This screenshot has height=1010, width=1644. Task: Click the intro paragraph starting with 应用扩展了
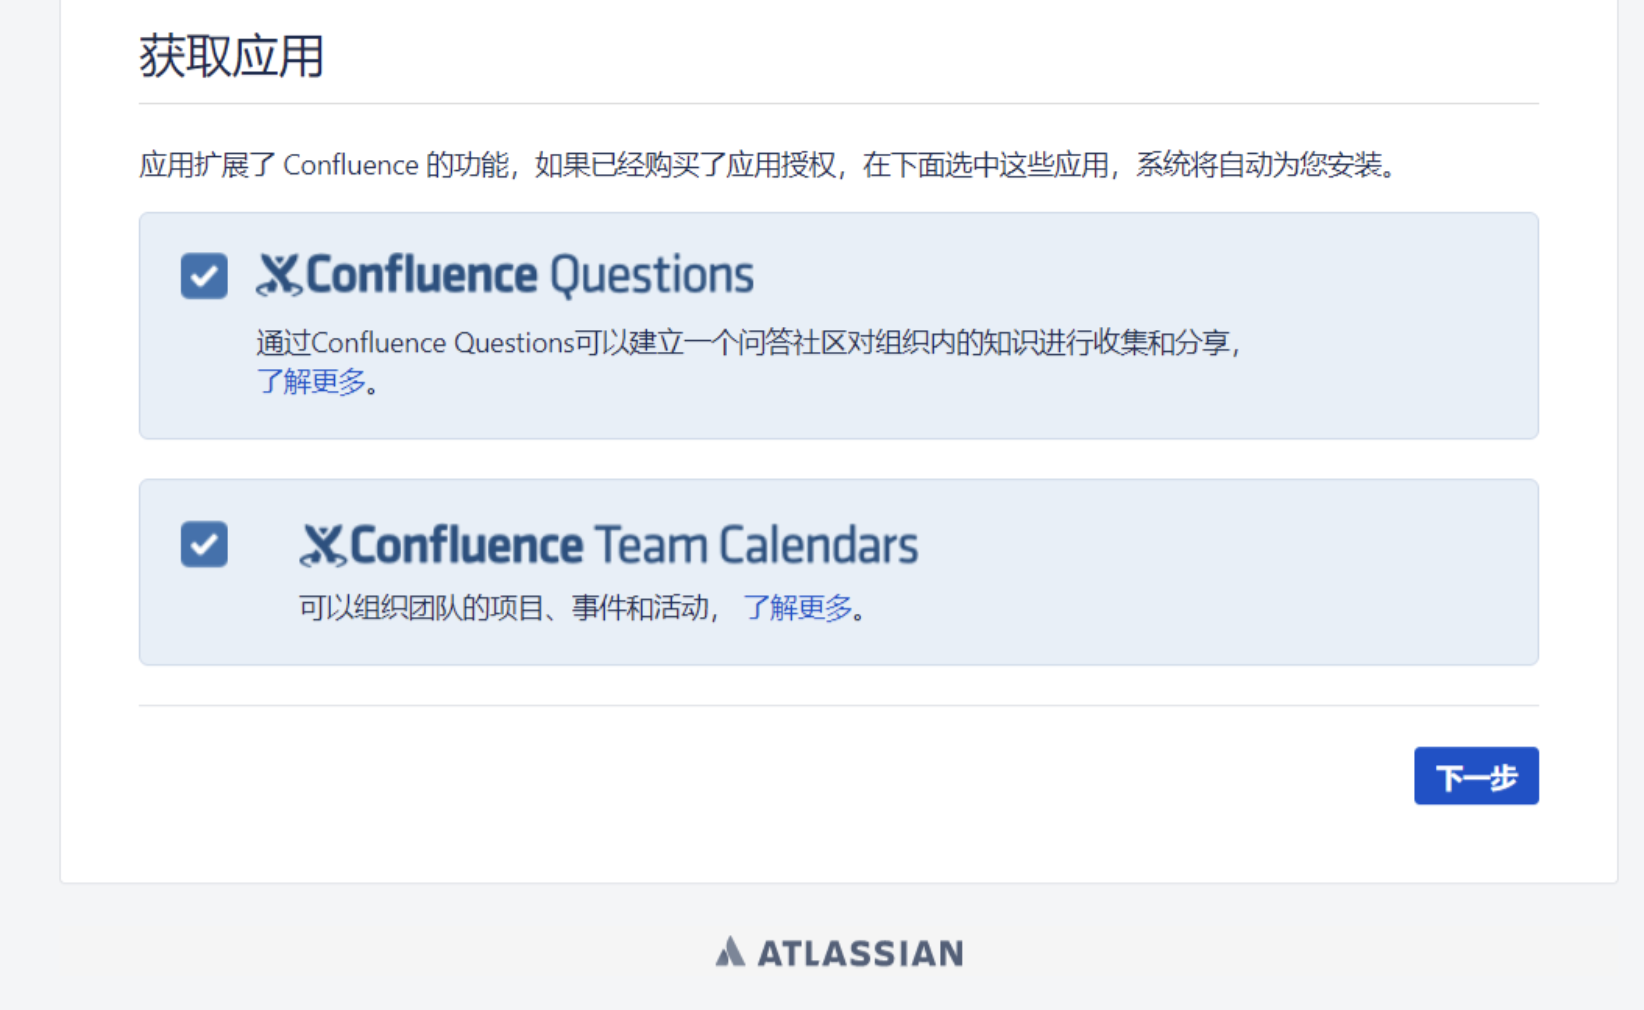767,165
